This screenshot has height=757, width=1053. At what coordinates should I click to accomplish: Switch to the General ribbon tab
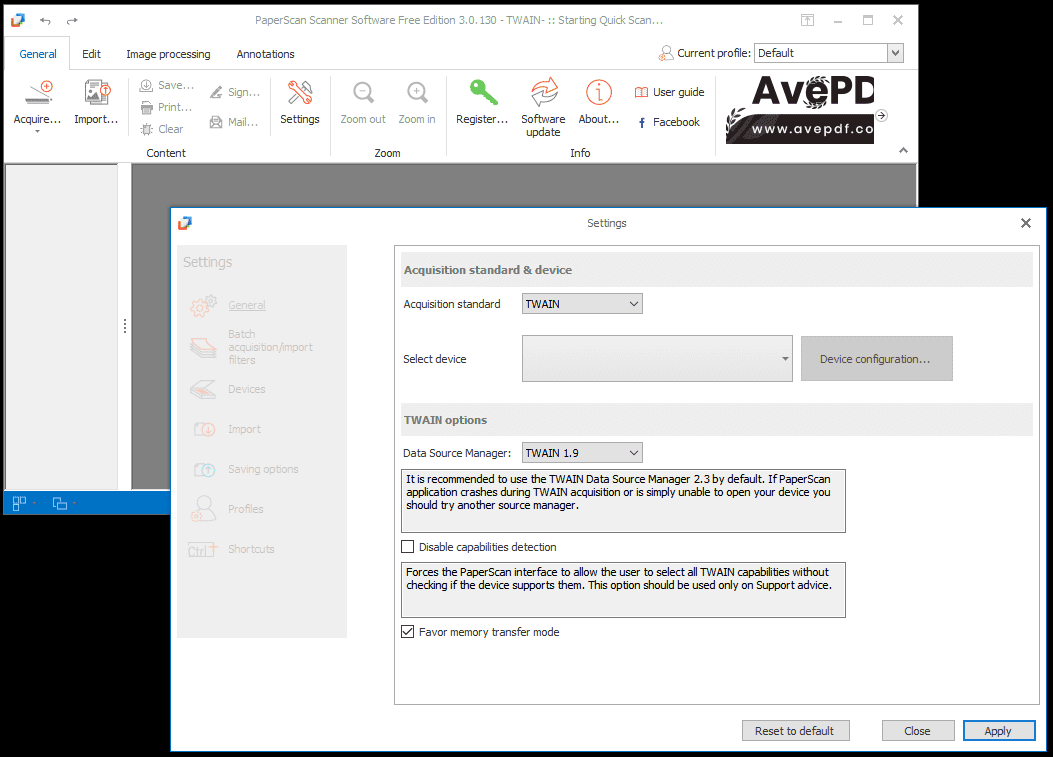[x=38, y=54]
